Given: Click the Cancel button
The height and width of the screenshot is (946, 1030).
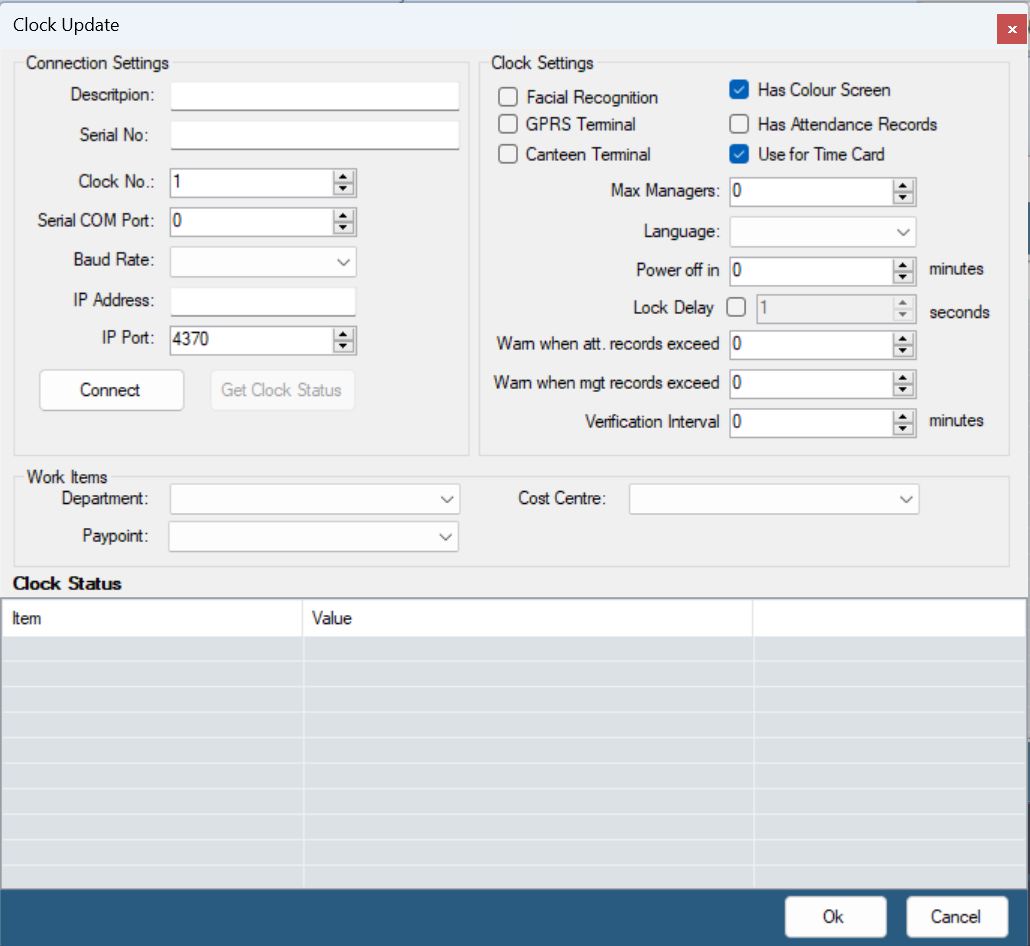Looking at the screenshot, I should [x=957, y=916].
